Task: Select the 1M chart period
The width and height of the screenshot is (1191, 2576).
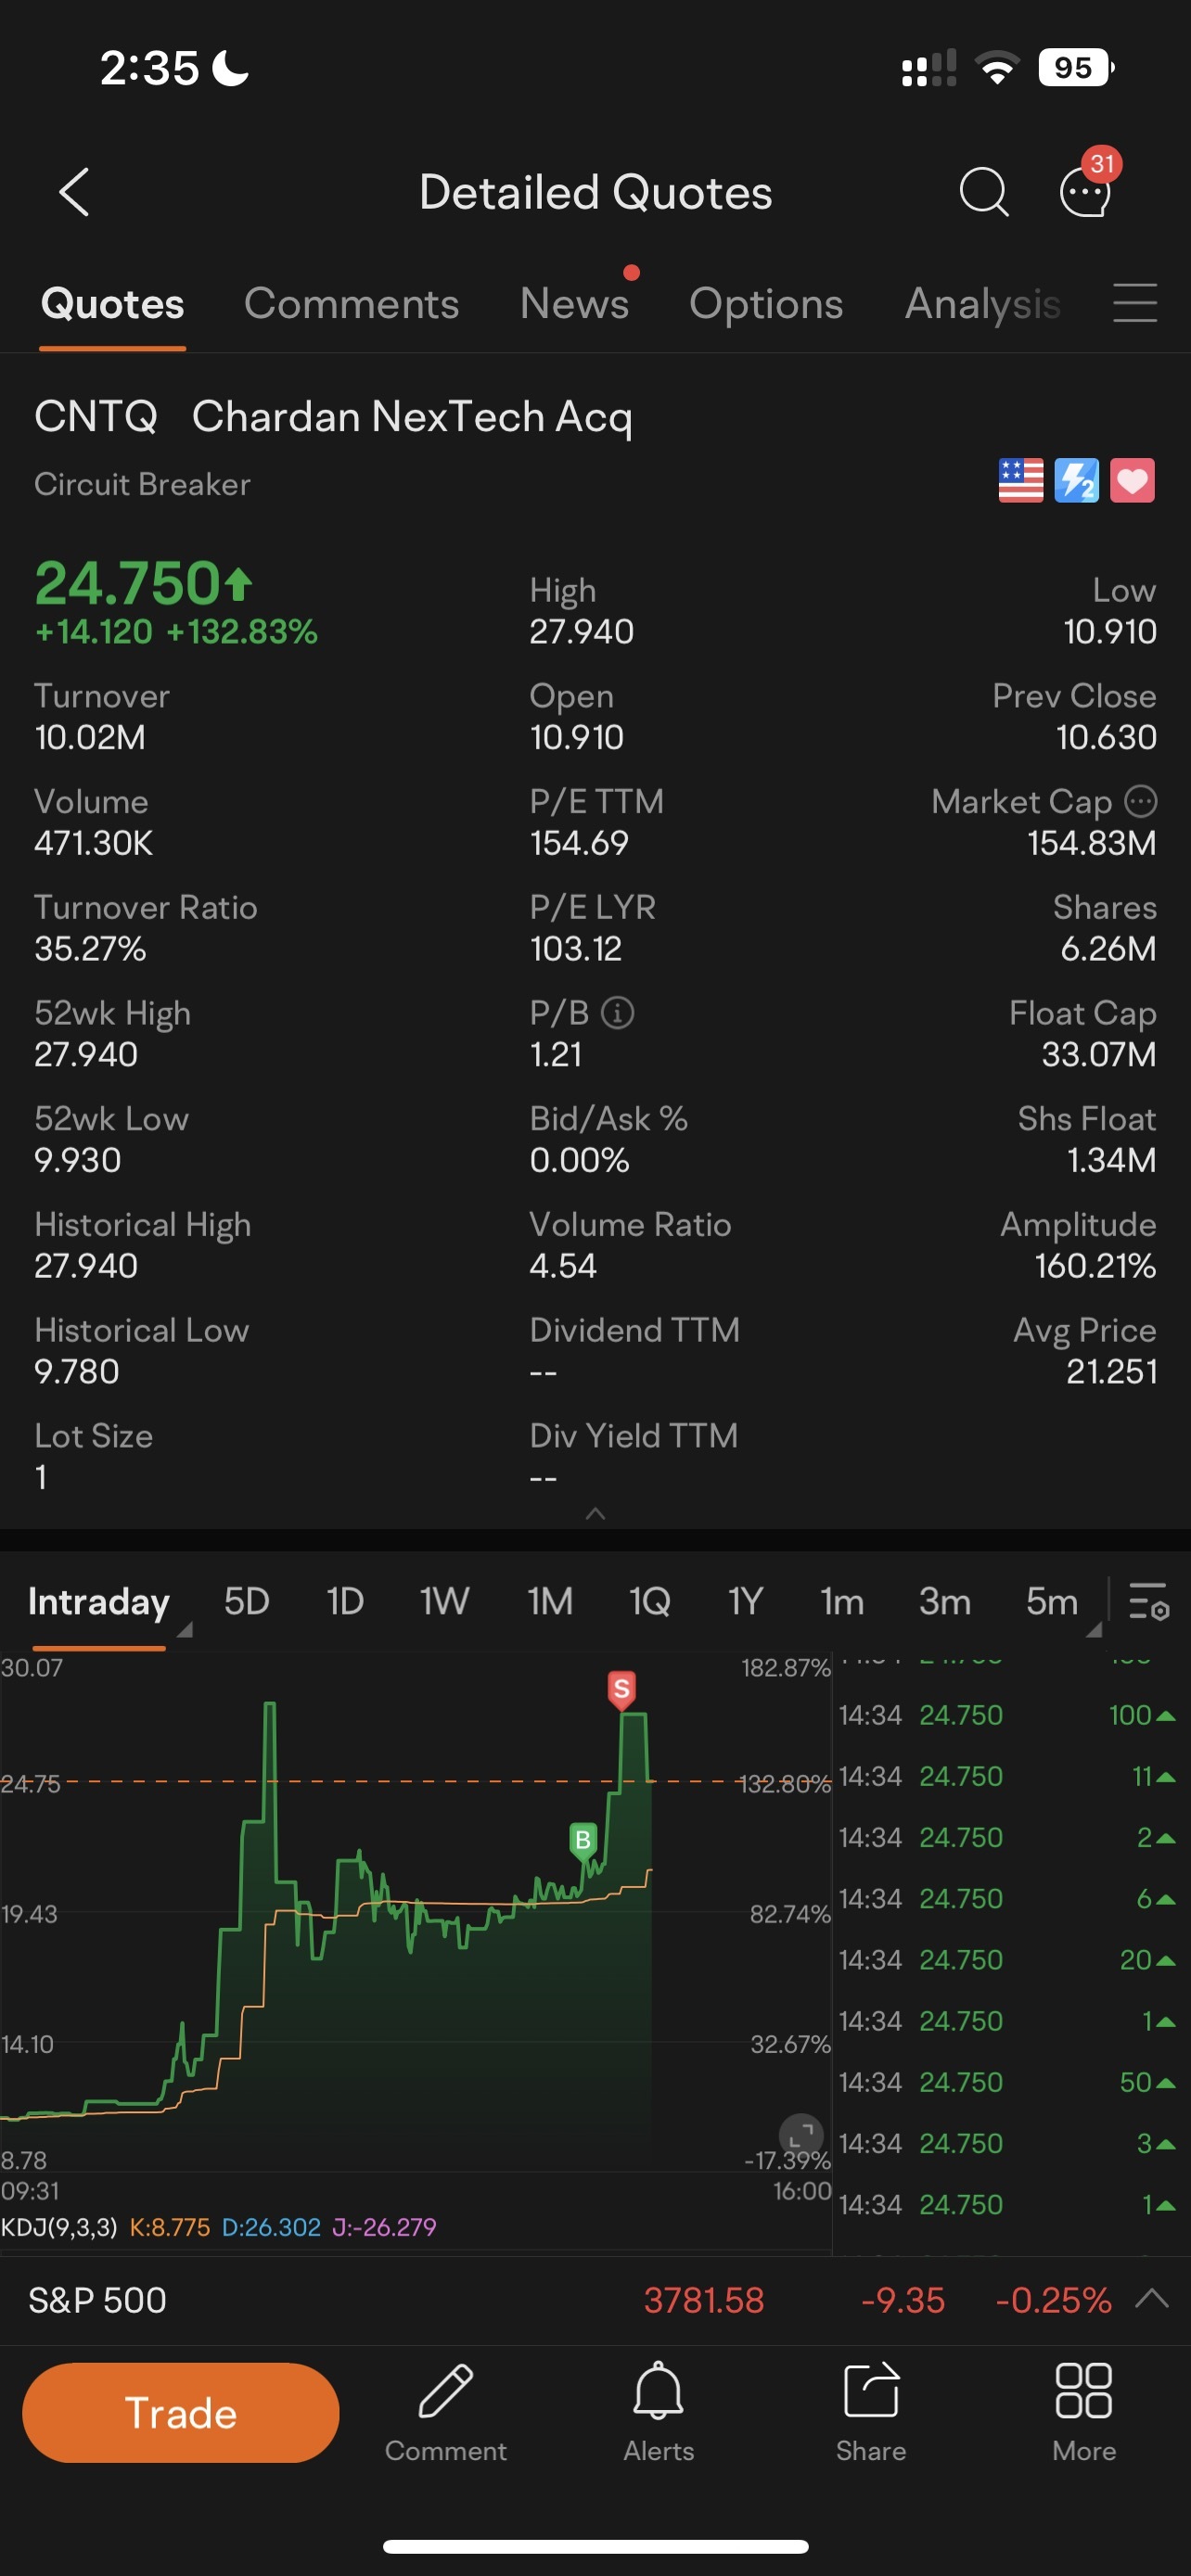Action: (x=550, y=1602)
